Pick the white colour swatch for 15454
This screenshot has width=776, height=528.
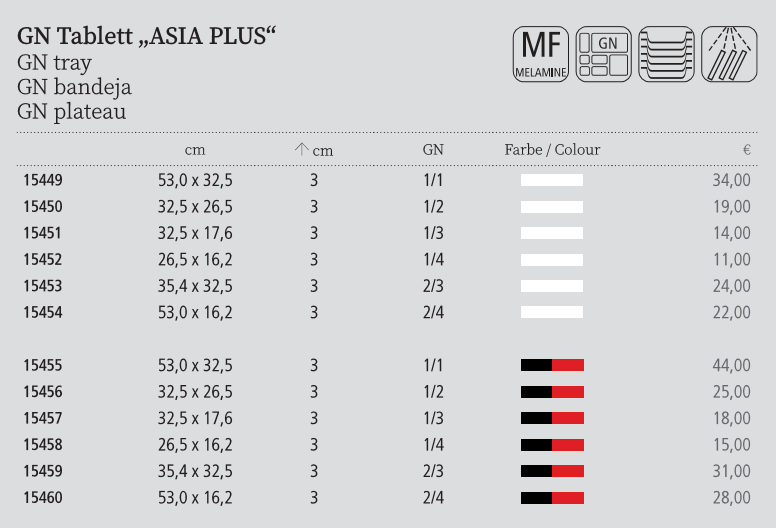pos(552,312)
